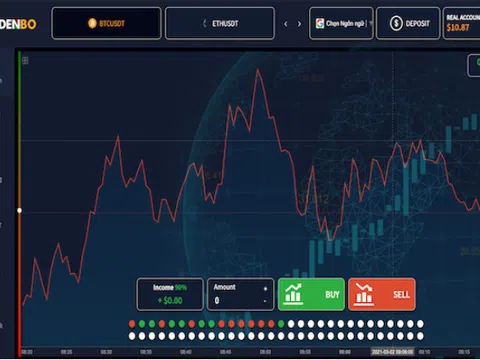Select the BTCUSDT trading pair tab
The image size is (480, 360).
[x=106, y=23]
